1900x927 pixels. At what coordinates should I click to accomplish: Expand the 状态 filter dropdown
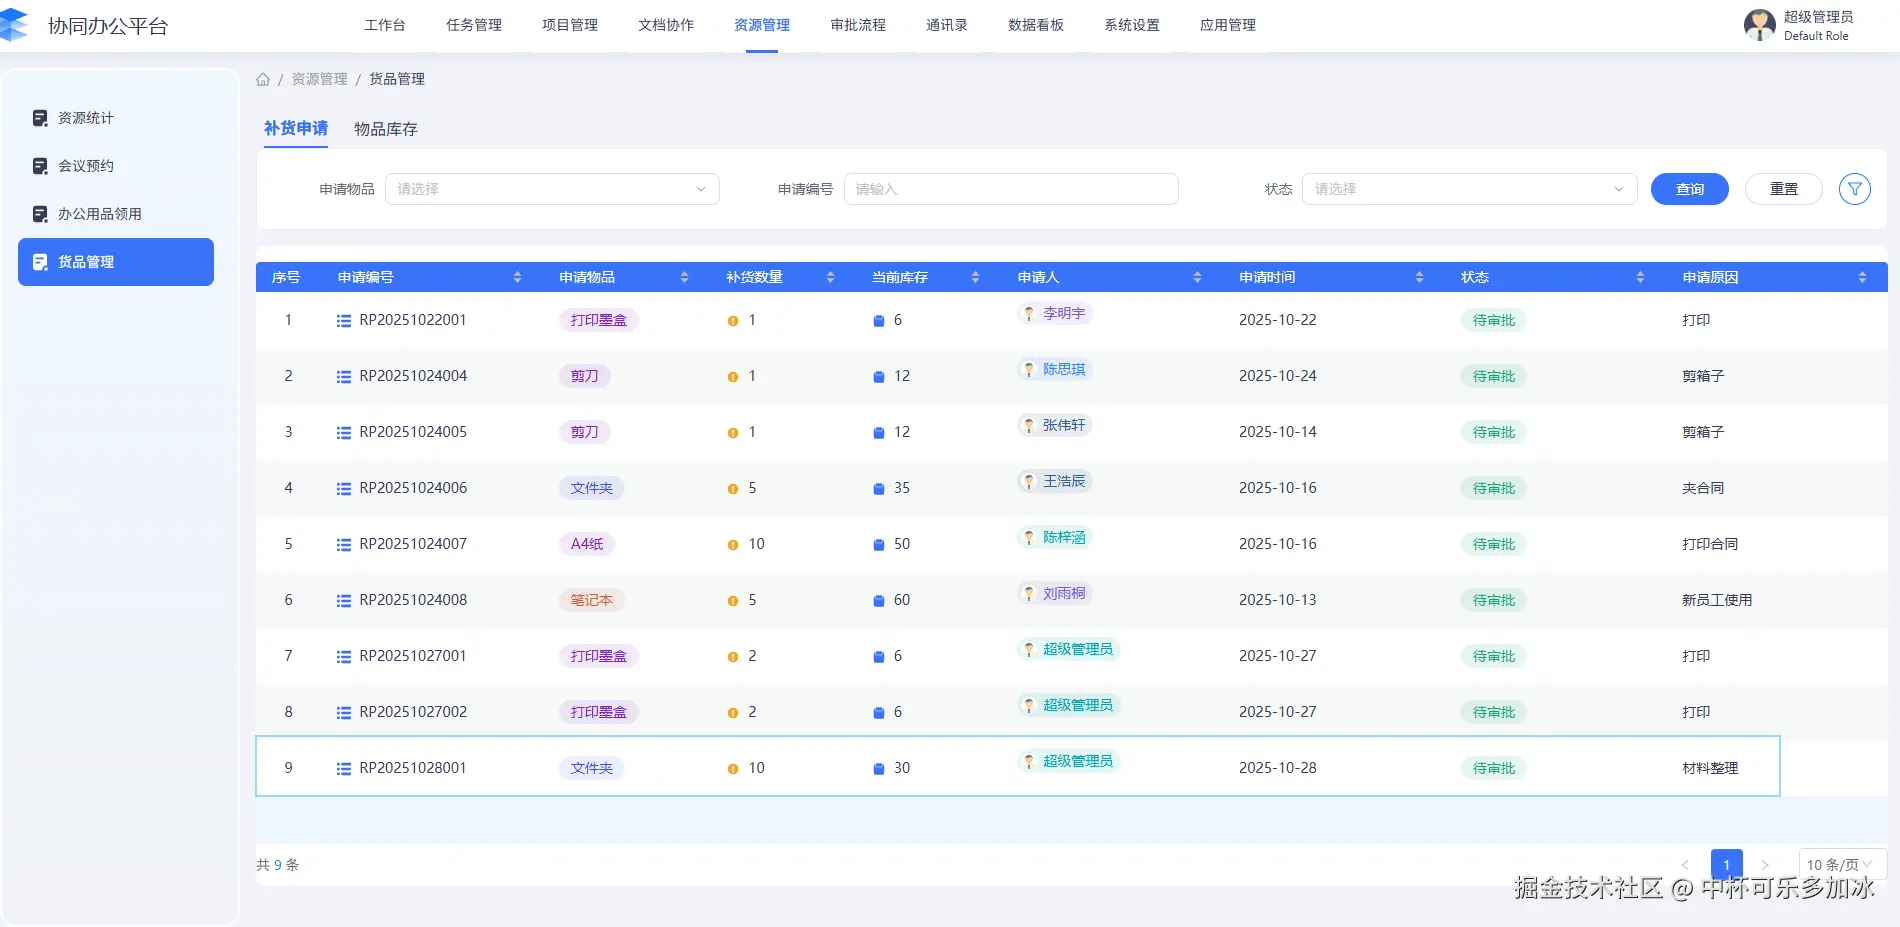1468,189
